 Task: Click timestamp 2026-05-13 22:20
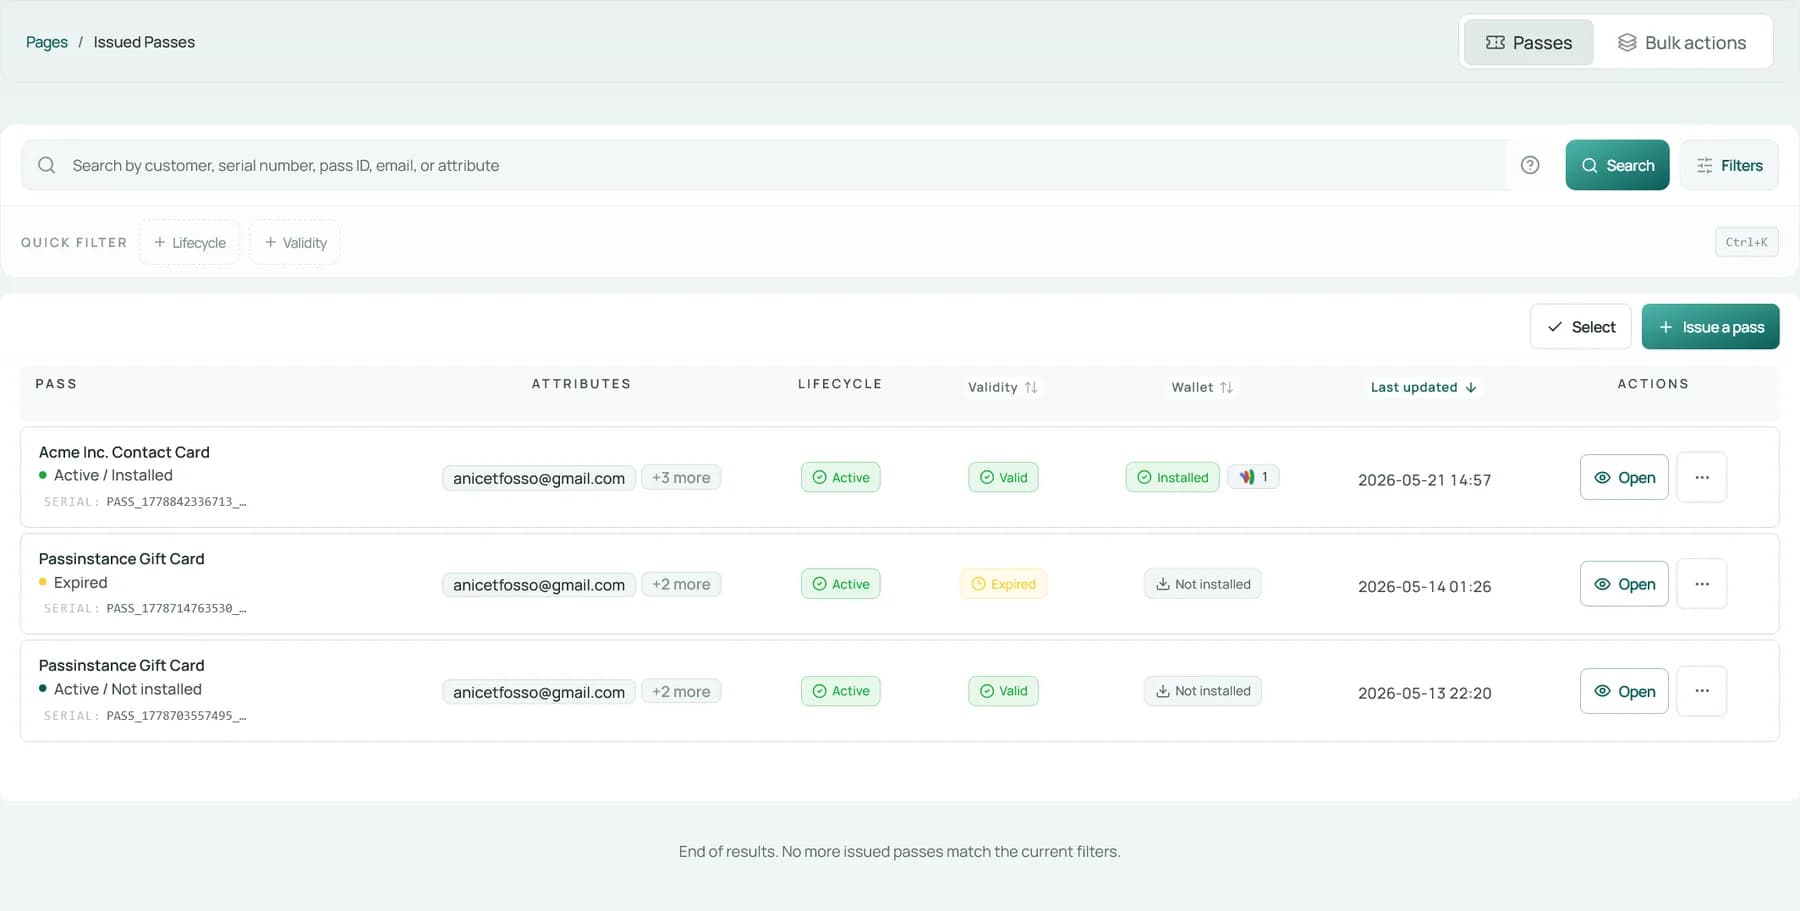(x=1424, y=693)
